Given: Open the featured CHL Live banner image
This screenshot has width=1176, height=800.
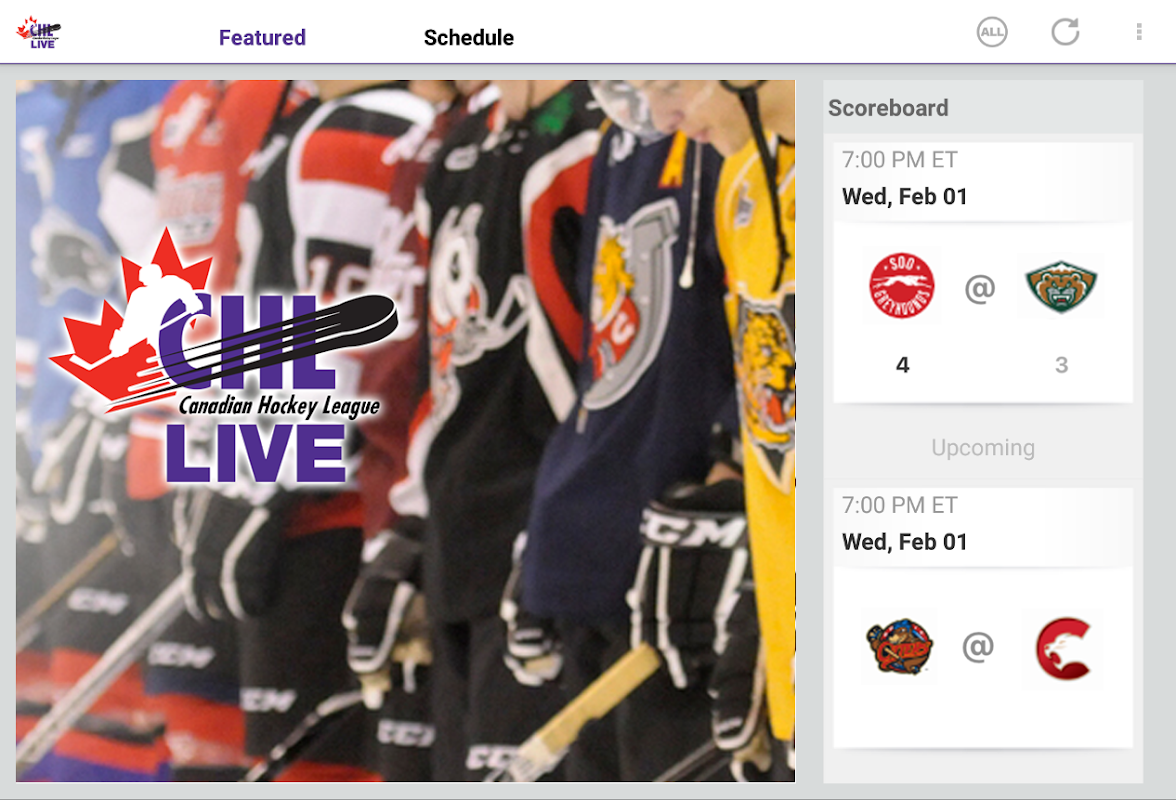Looking at the screenshot, I should click(x=405, y=431).
